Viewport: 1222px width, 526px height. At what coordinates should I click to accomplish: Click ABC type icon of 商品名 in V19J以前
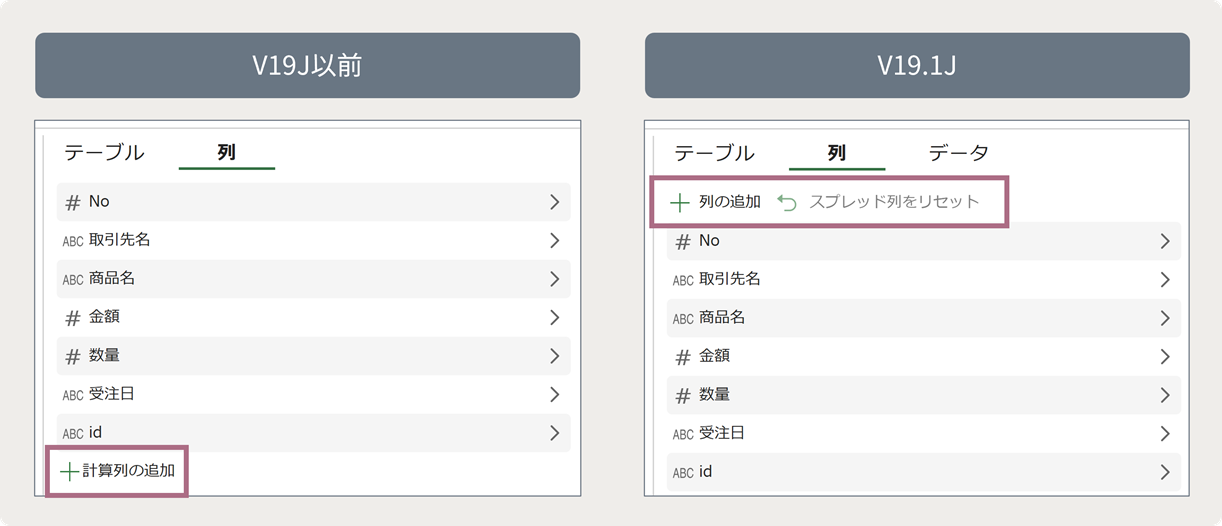(x=73, y=280)
